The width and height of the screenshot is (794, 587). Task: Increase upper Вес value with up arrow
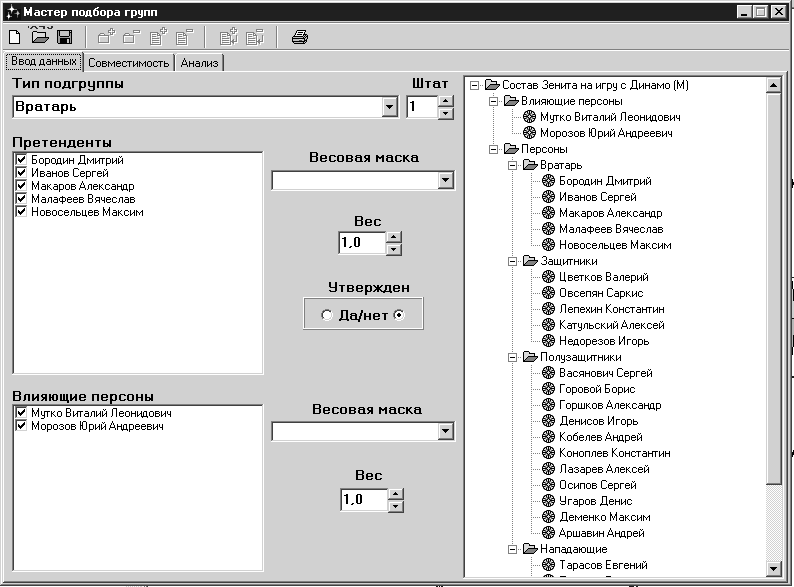click(394, 237)
